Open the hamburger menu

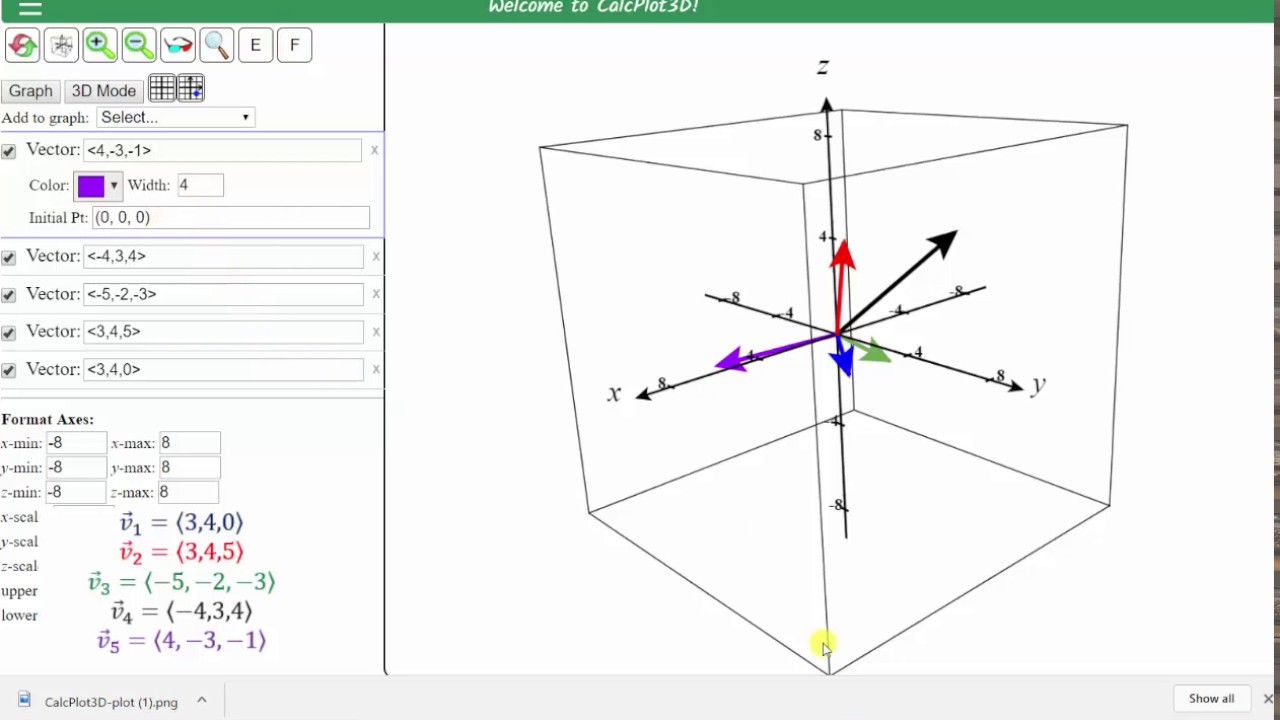click(30, 8)
